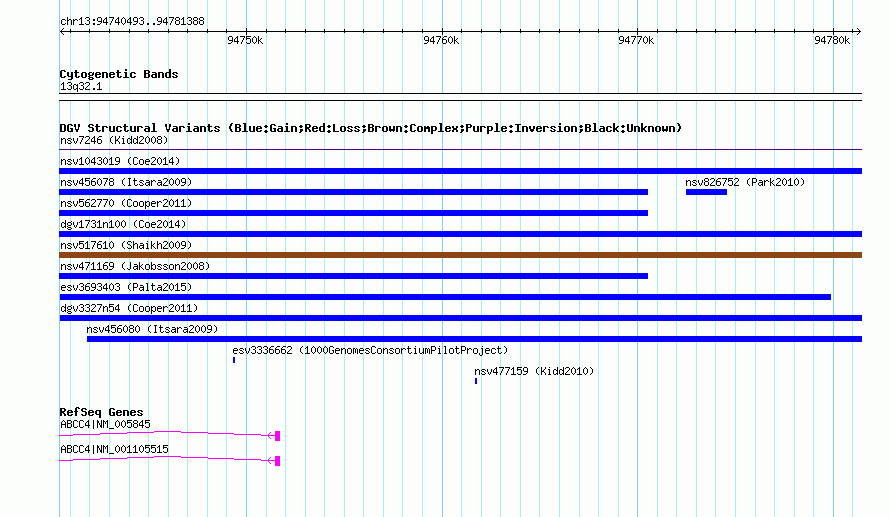
Task: Select the short nsv826752 blue bar
Action: pos(706,192)
